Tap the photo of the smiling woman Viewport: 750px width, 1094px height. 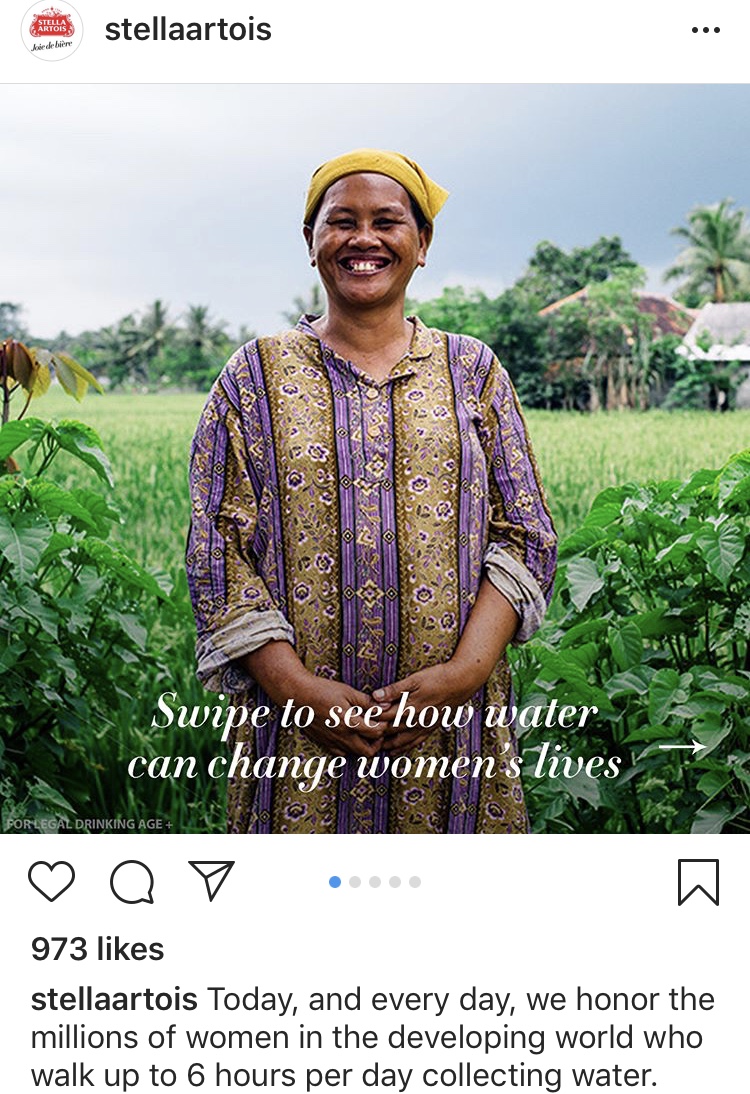click(x=375, y=450)
